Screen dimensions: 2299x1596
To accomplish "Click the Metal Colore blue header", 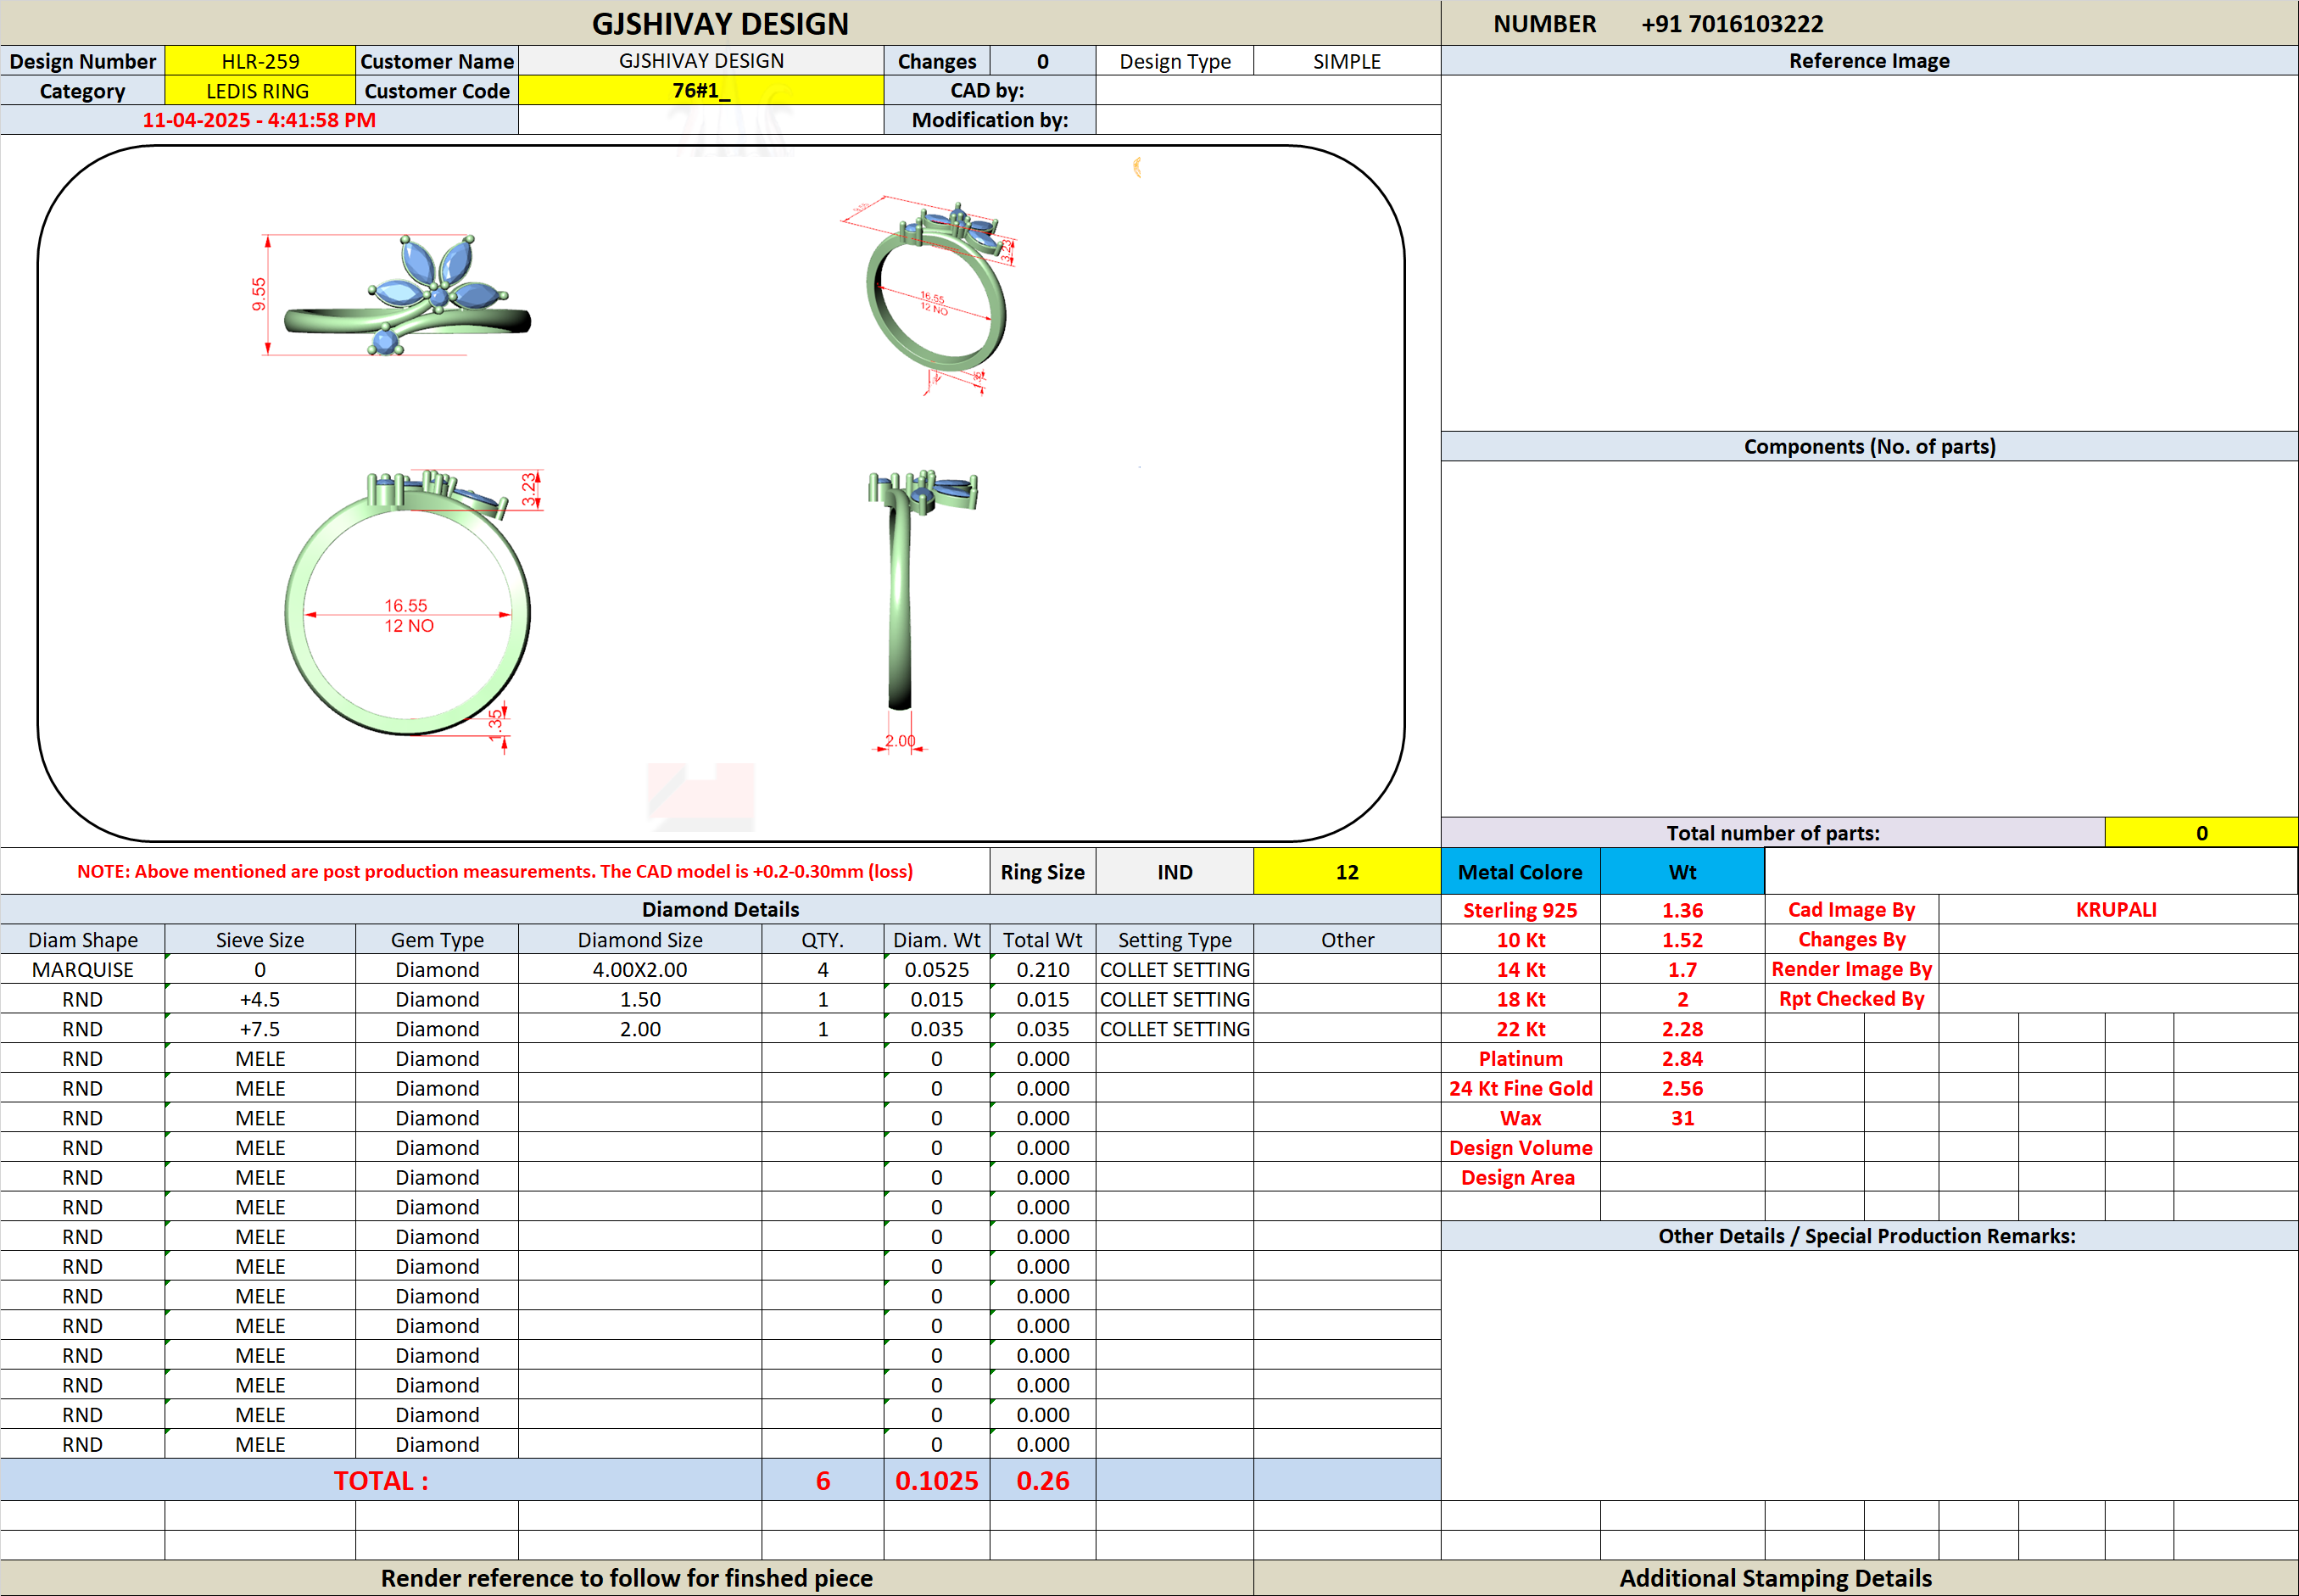I will click(x=1520, y=872).
